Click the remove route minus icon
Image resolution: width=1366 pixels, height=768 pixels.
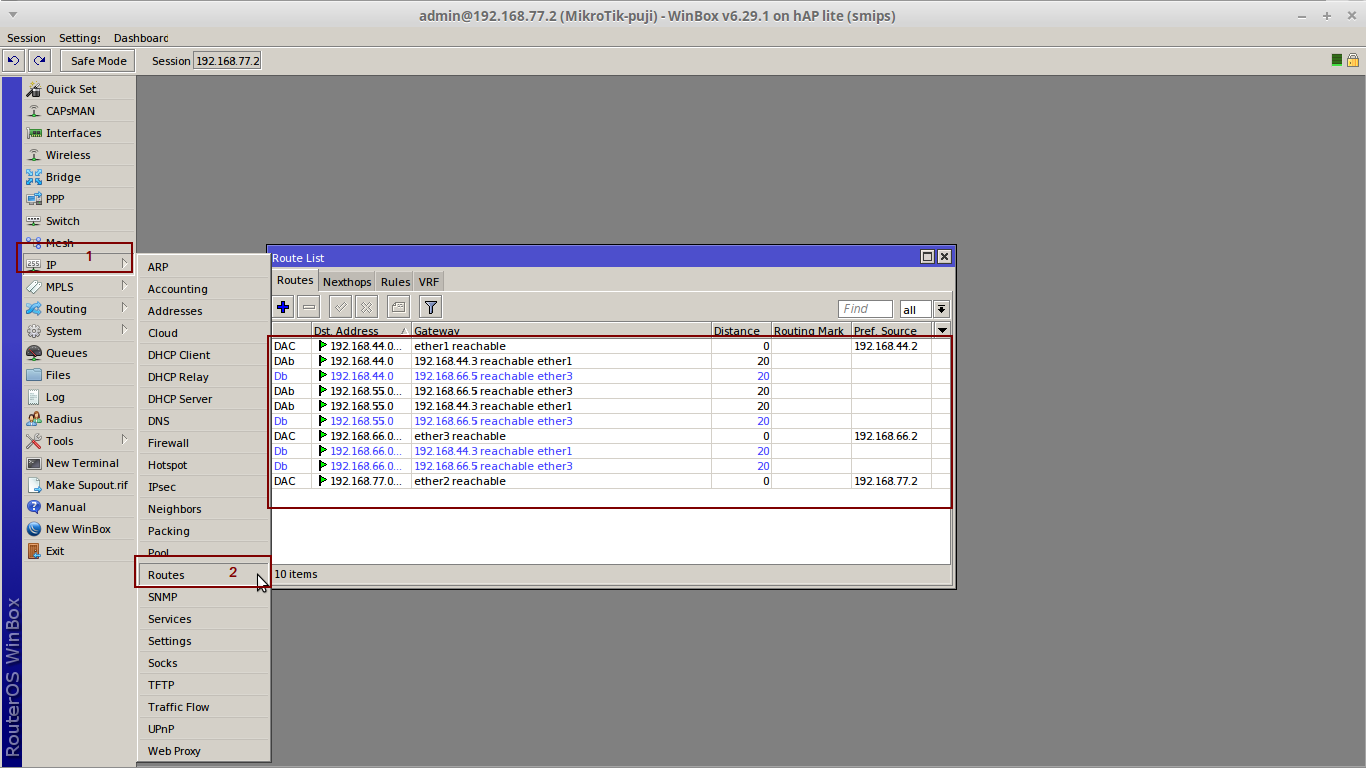point(309,307)
